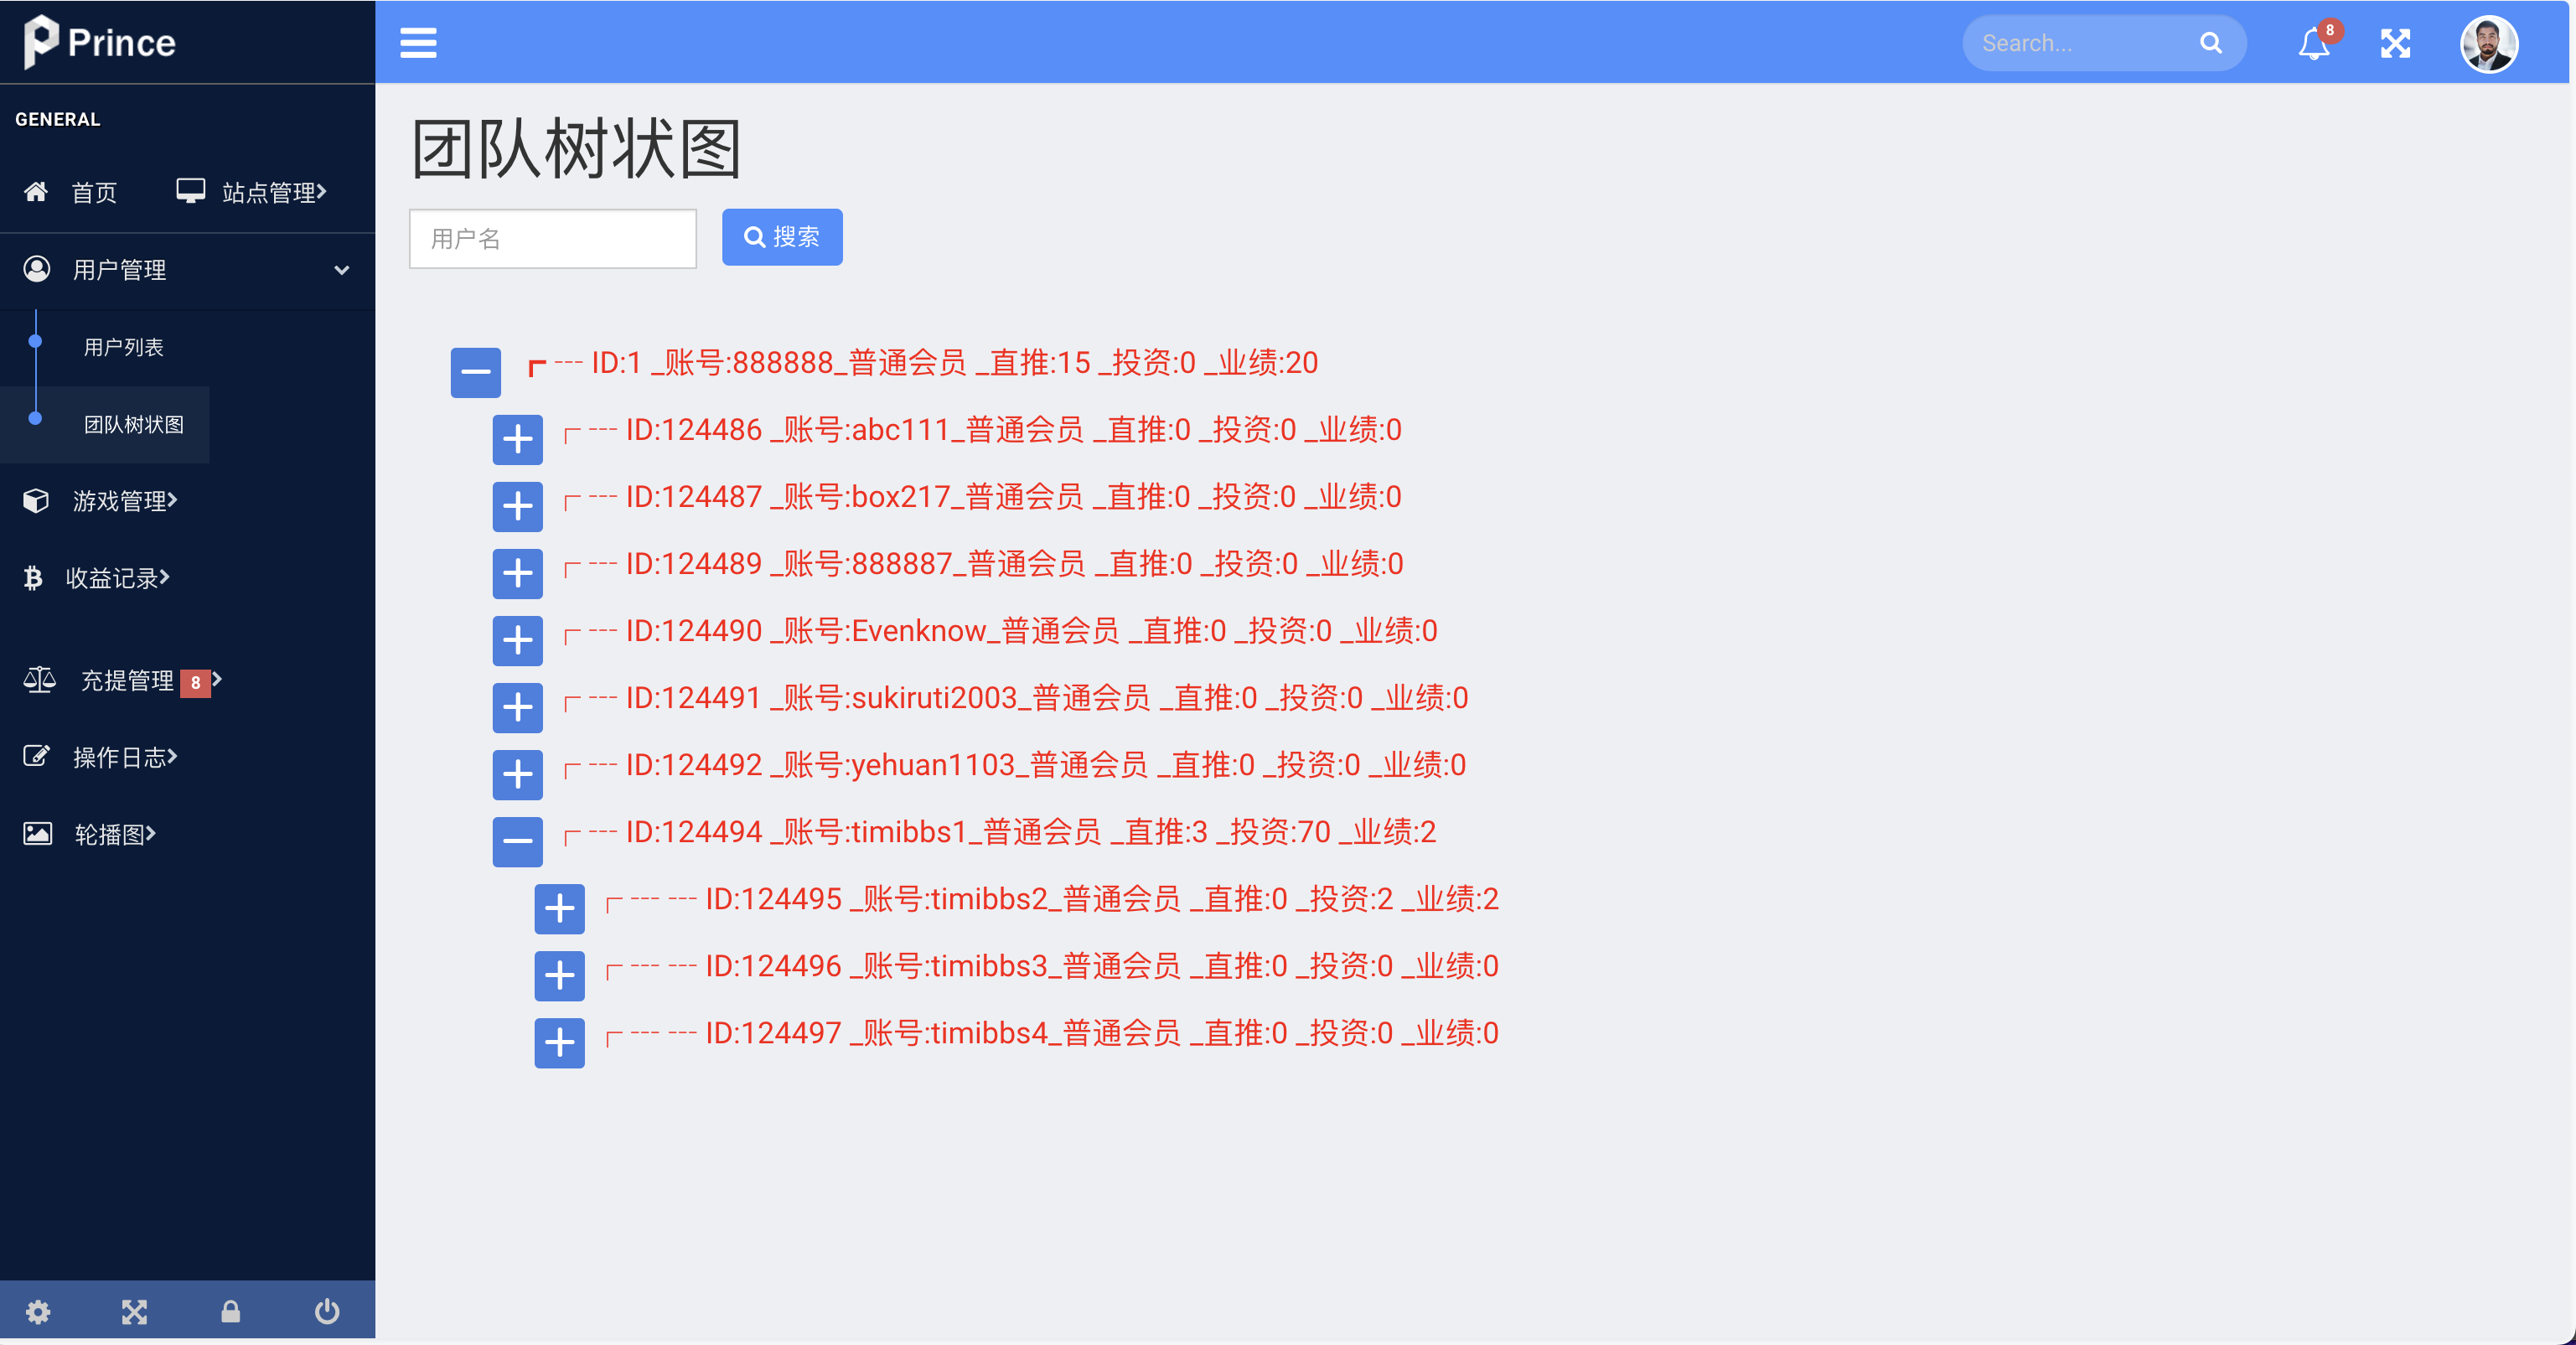Open the home page via 首页 icon

coord(36,192)
